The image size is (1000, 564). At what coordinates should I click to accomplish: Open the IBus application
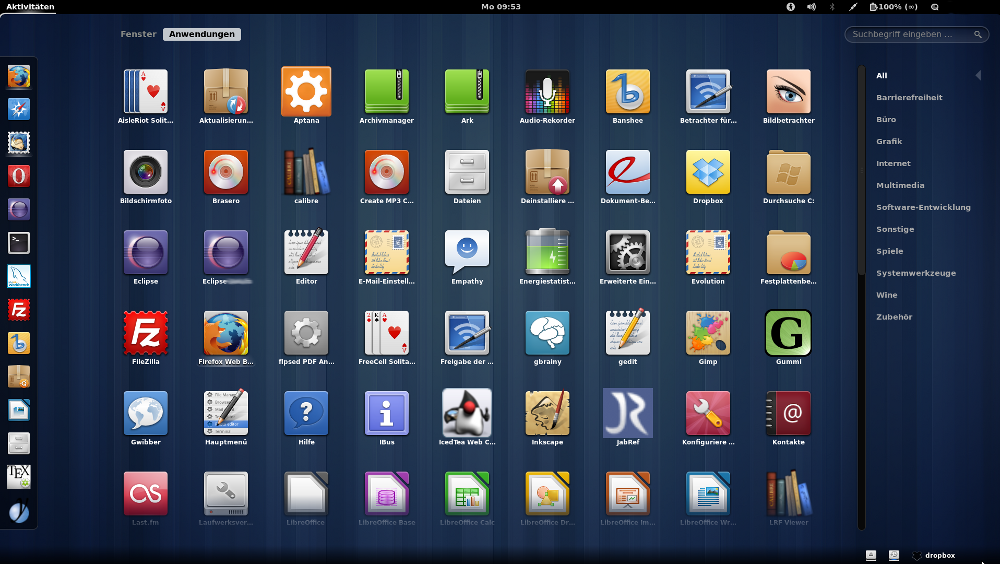(x=386, y=418)
